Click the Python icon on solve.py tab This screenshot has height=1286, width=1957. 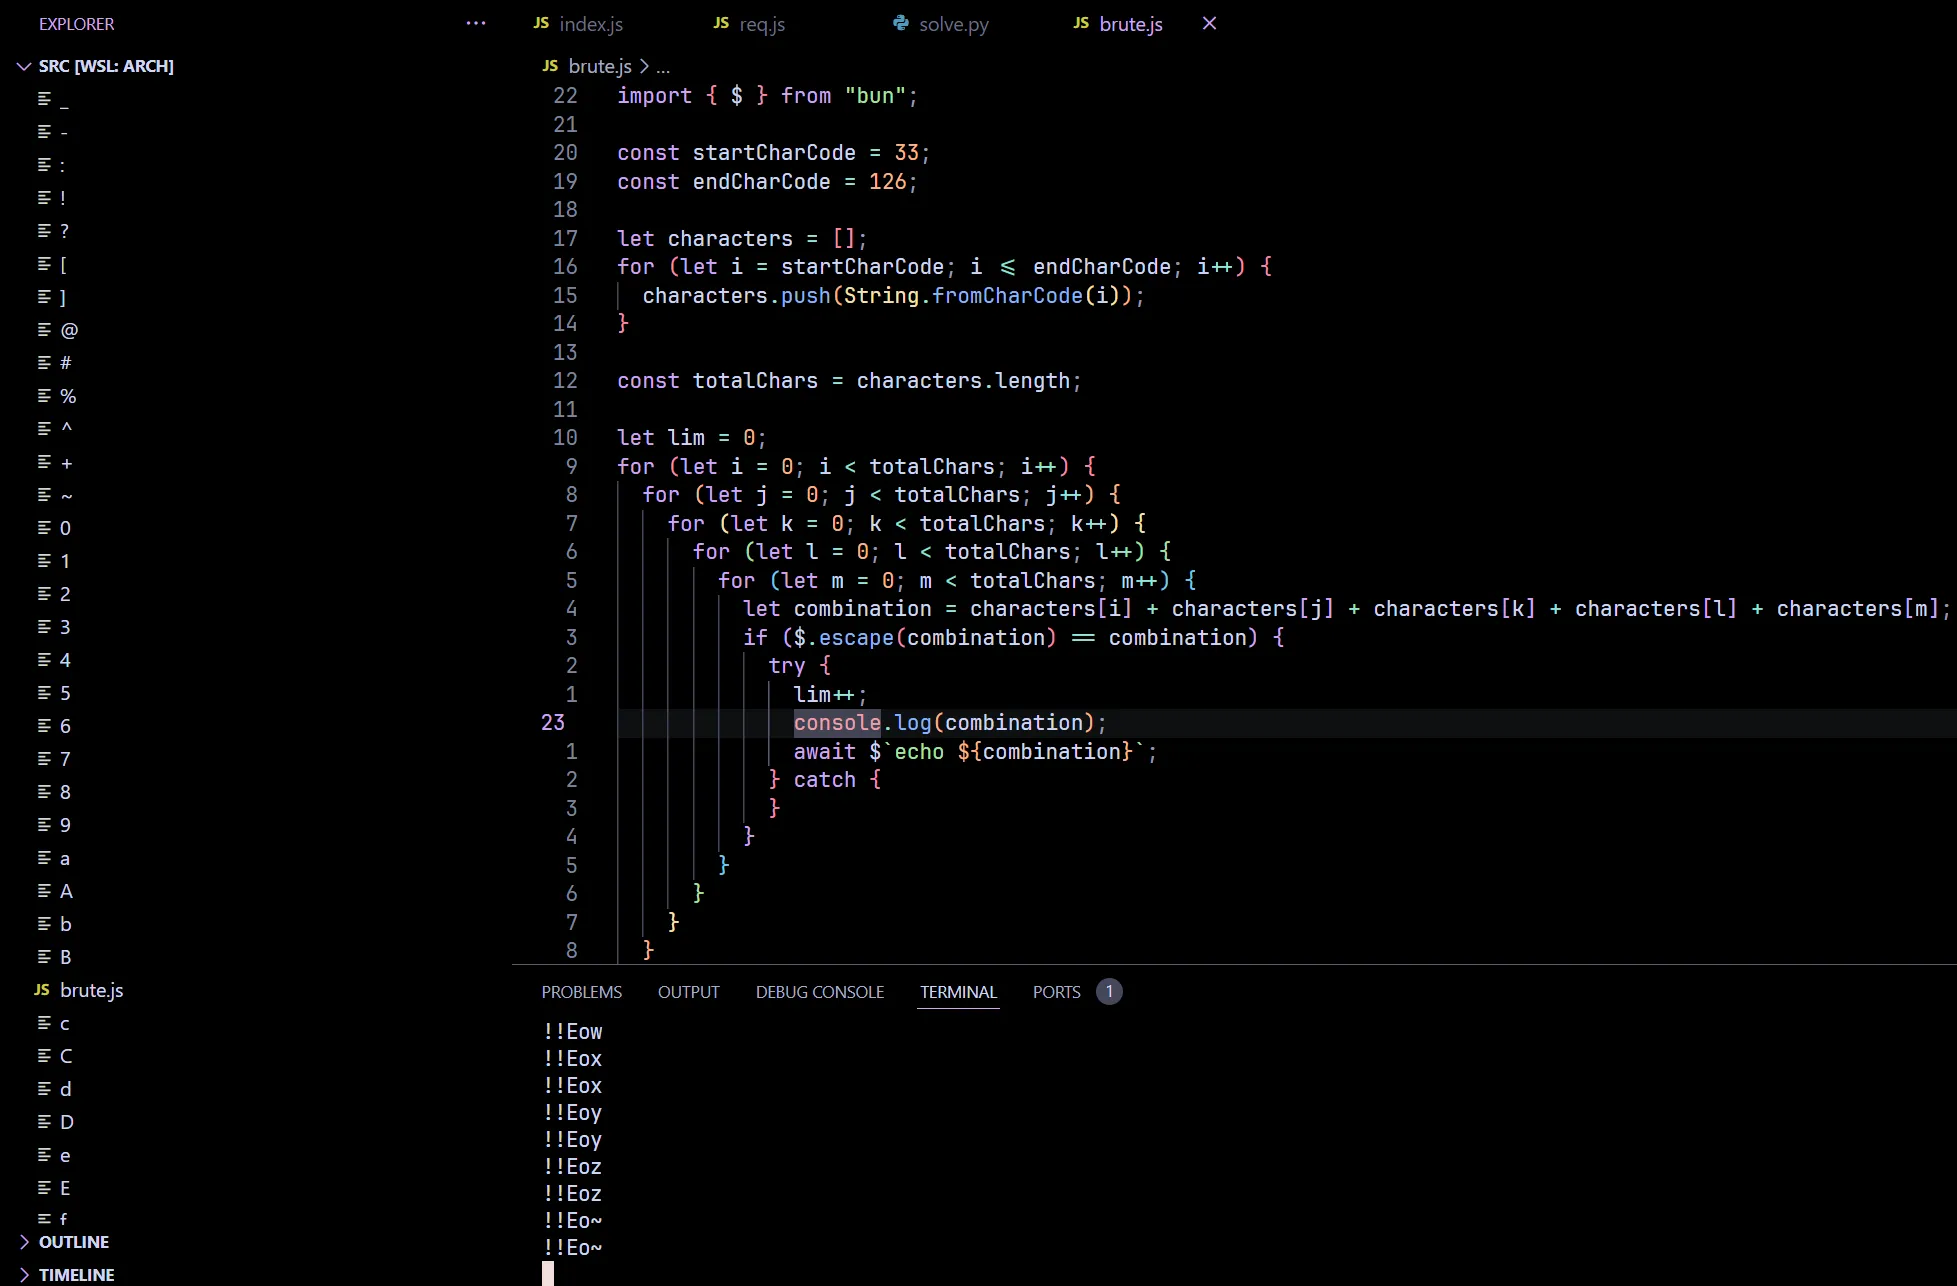coord(901,23)
